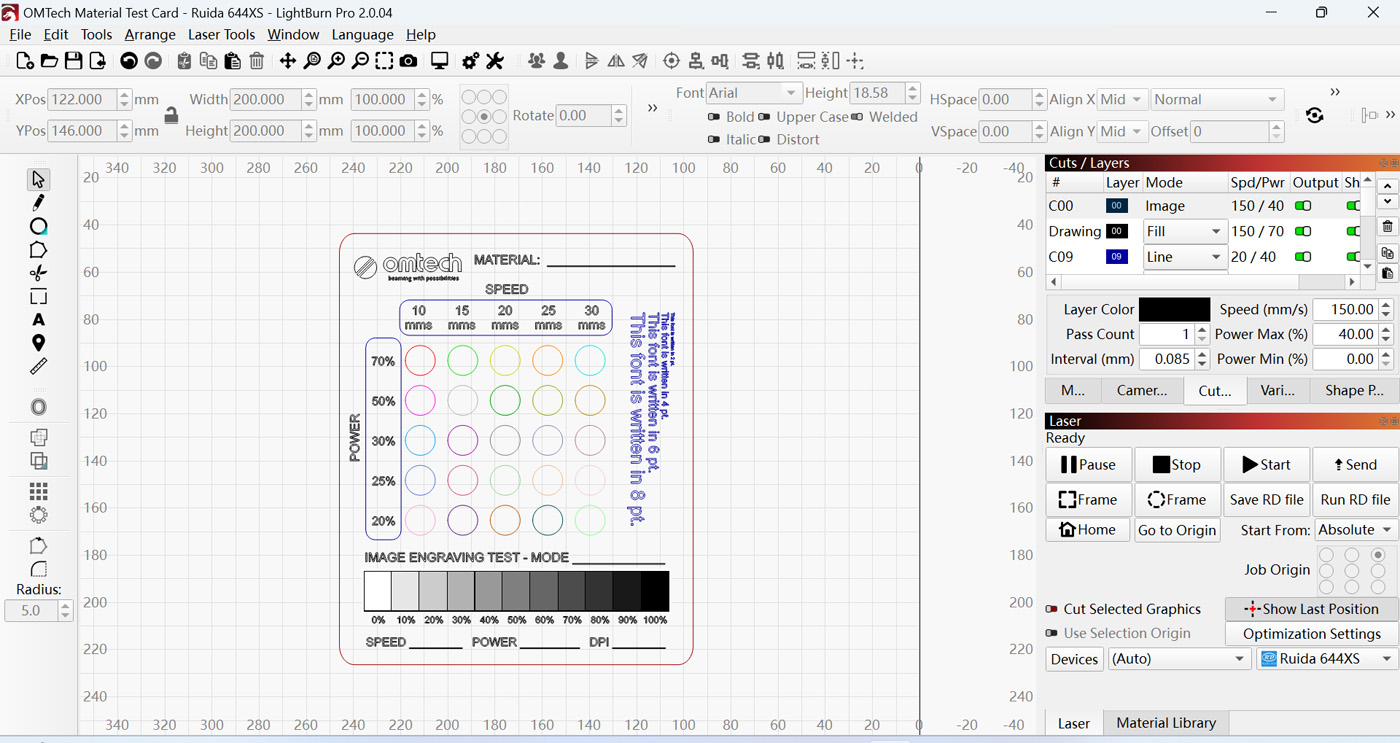The width and height of the screenshot is (1400, 743).
Task: Open the Font Arial dropdown
Action: [753, 93]
